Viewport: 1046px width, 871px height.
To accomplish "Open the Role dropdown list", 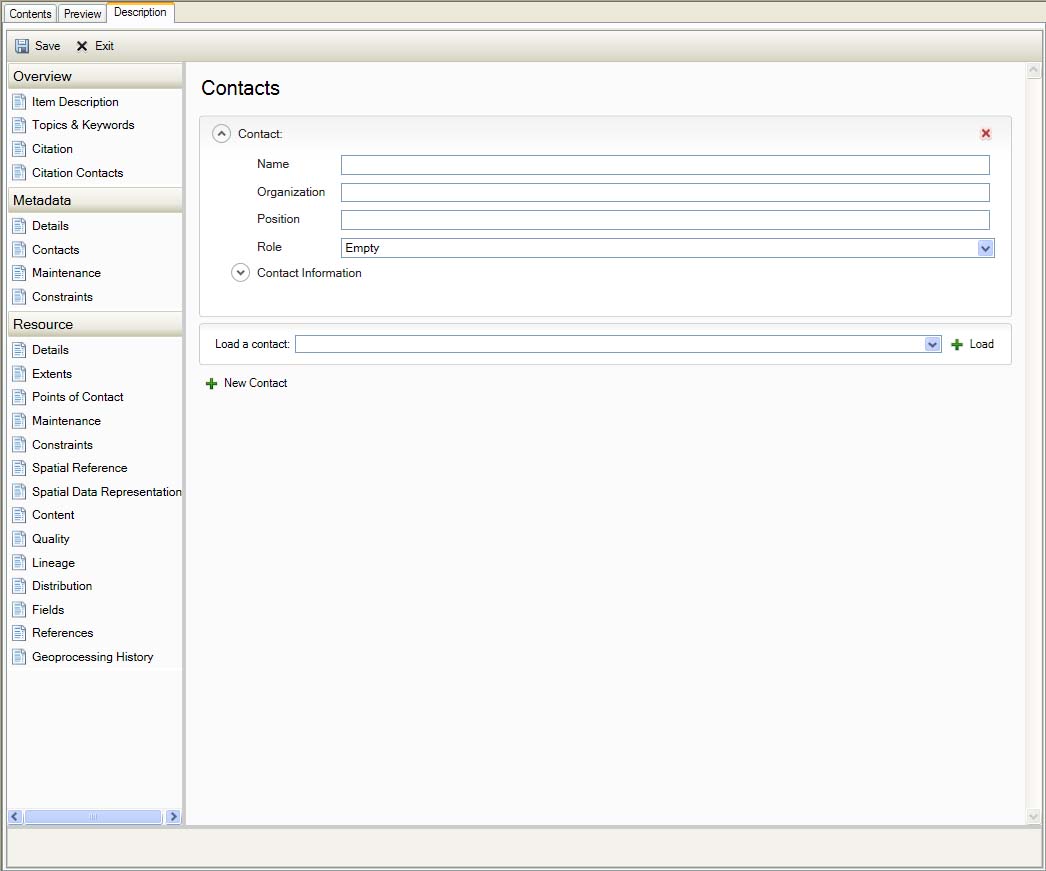I will pos(985,248).
